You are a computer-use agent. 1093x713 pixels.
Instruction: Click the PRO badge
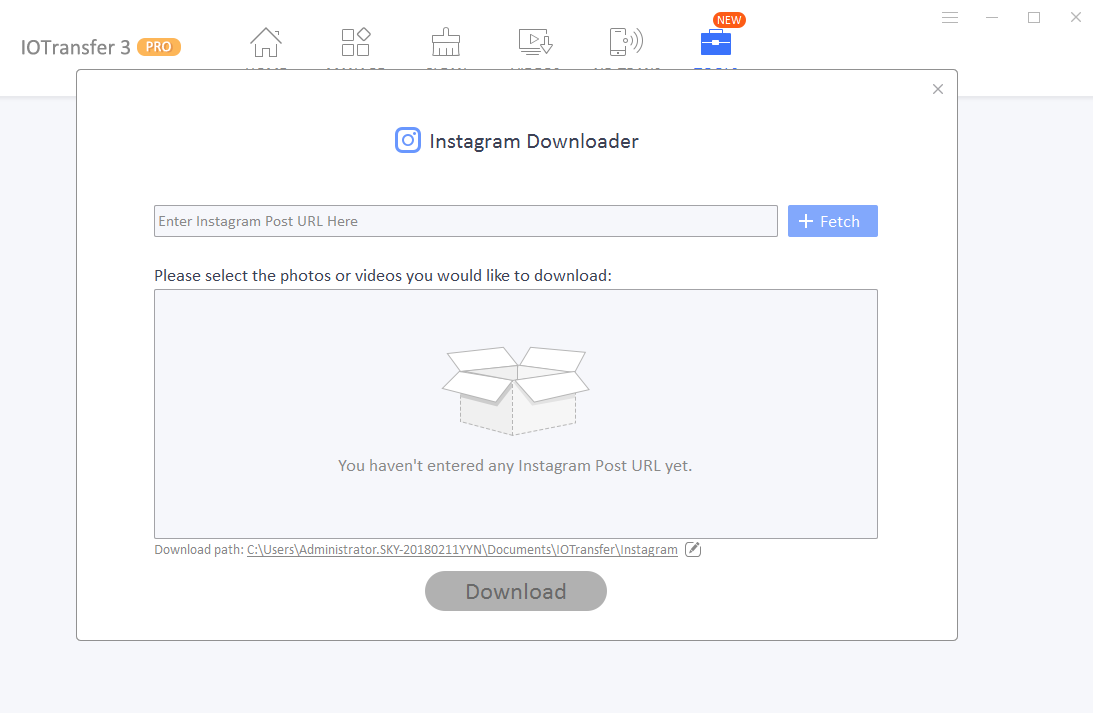coord(159,47)
